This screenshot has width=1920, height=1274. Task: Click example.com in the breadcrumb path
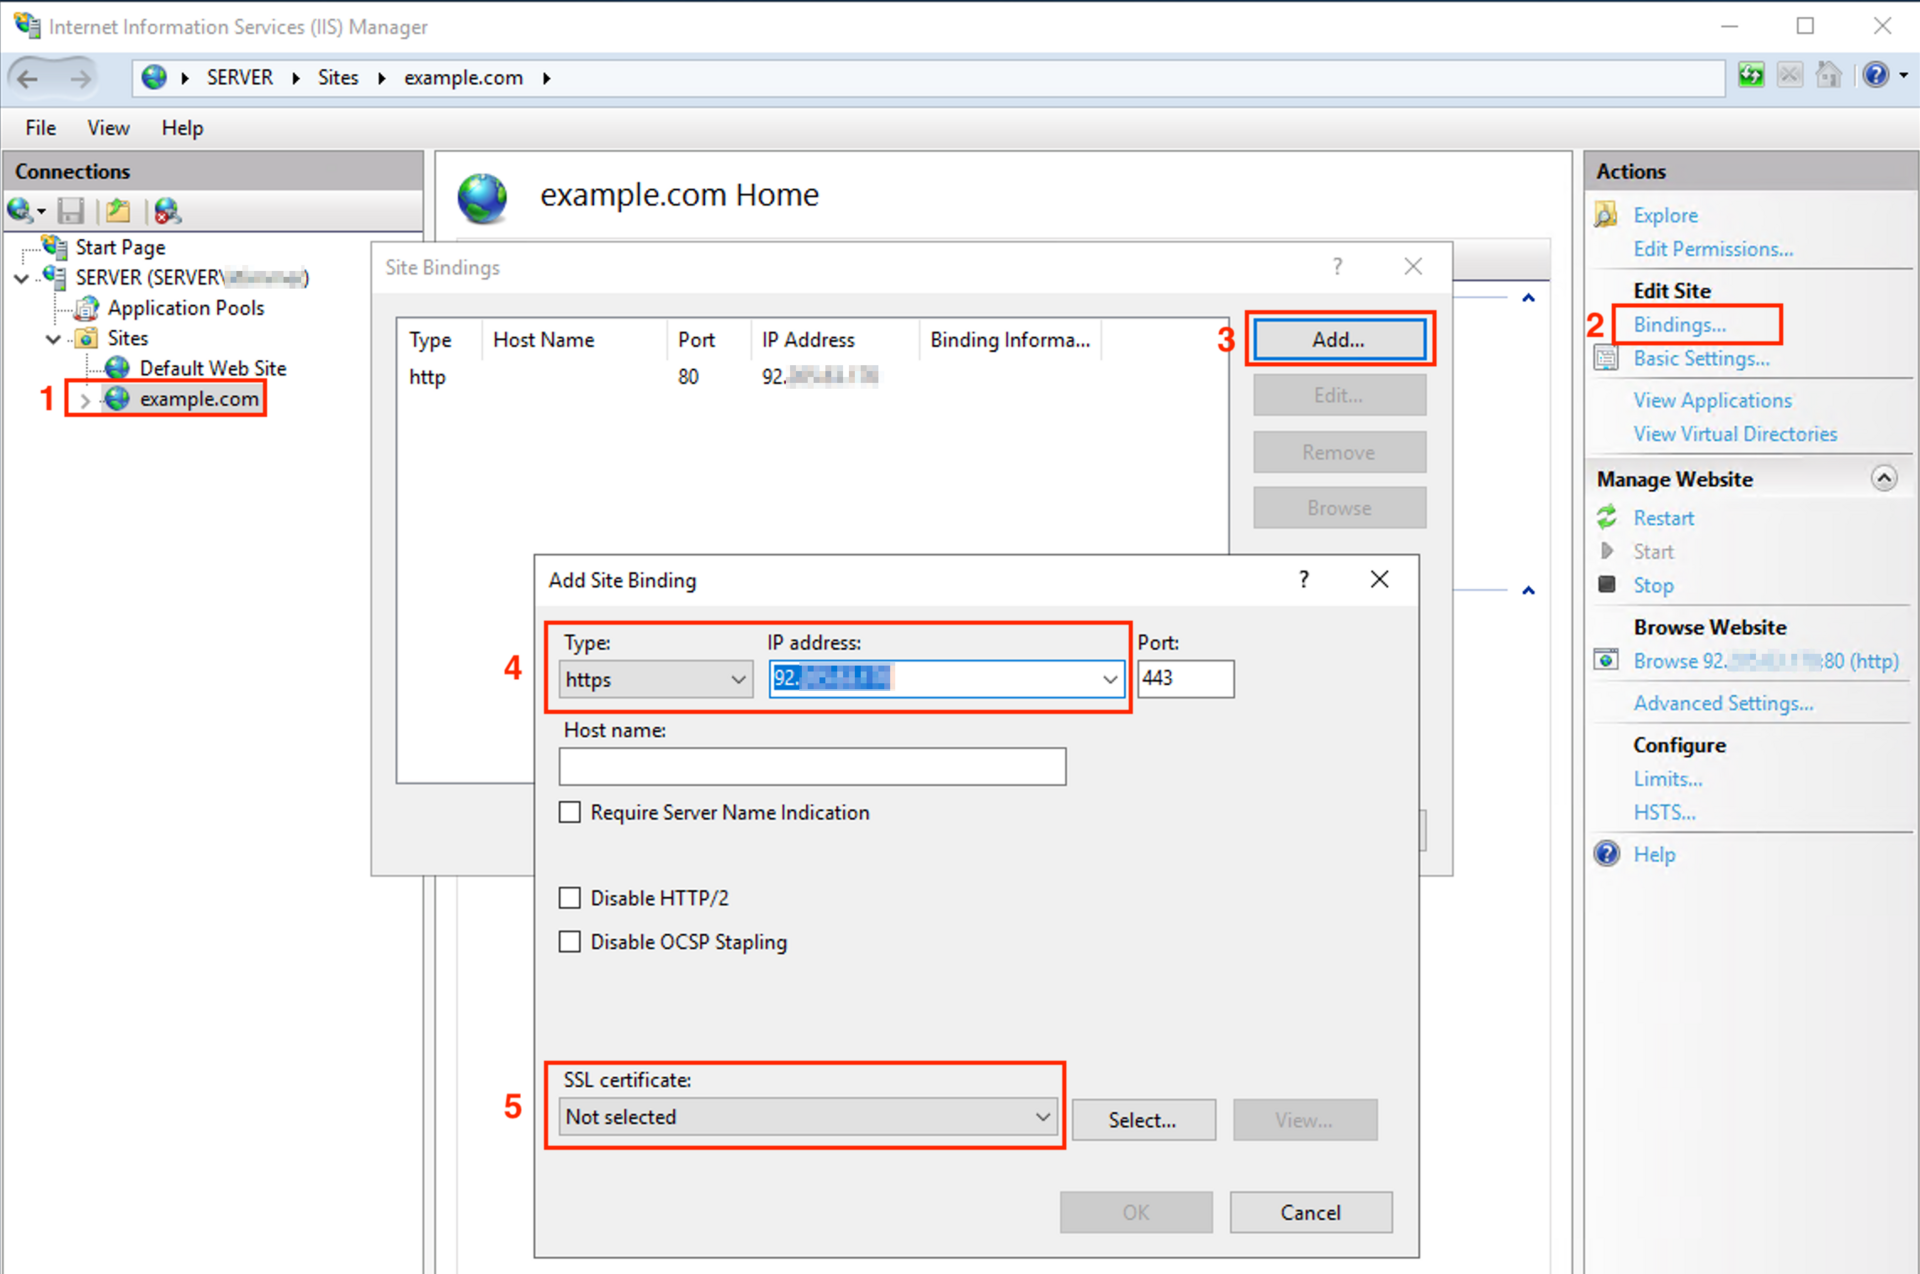tap(463, 77)
